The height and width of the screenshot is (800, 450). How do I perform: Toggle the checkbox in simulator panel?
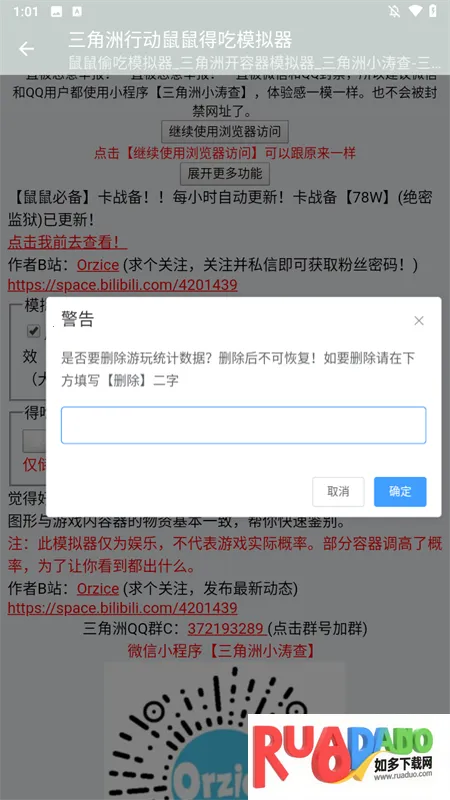coord(34,331)
